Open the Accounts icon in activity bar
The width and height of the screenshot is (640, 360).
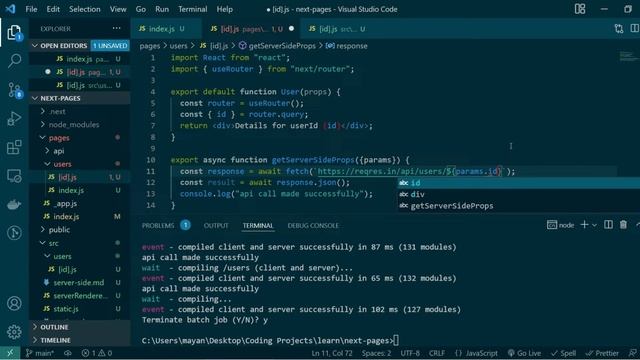pos(14,303)
